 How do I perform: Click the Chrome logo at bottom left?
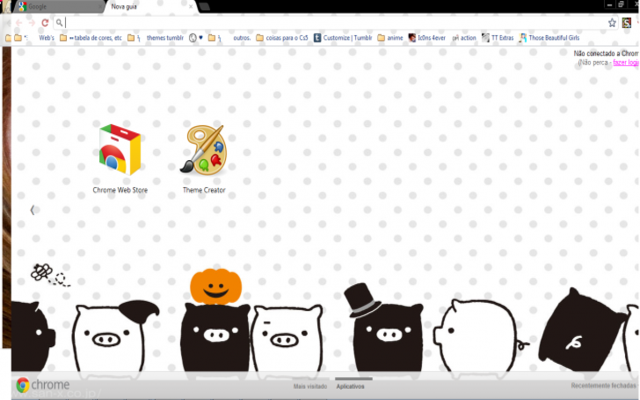pos(43,384)
